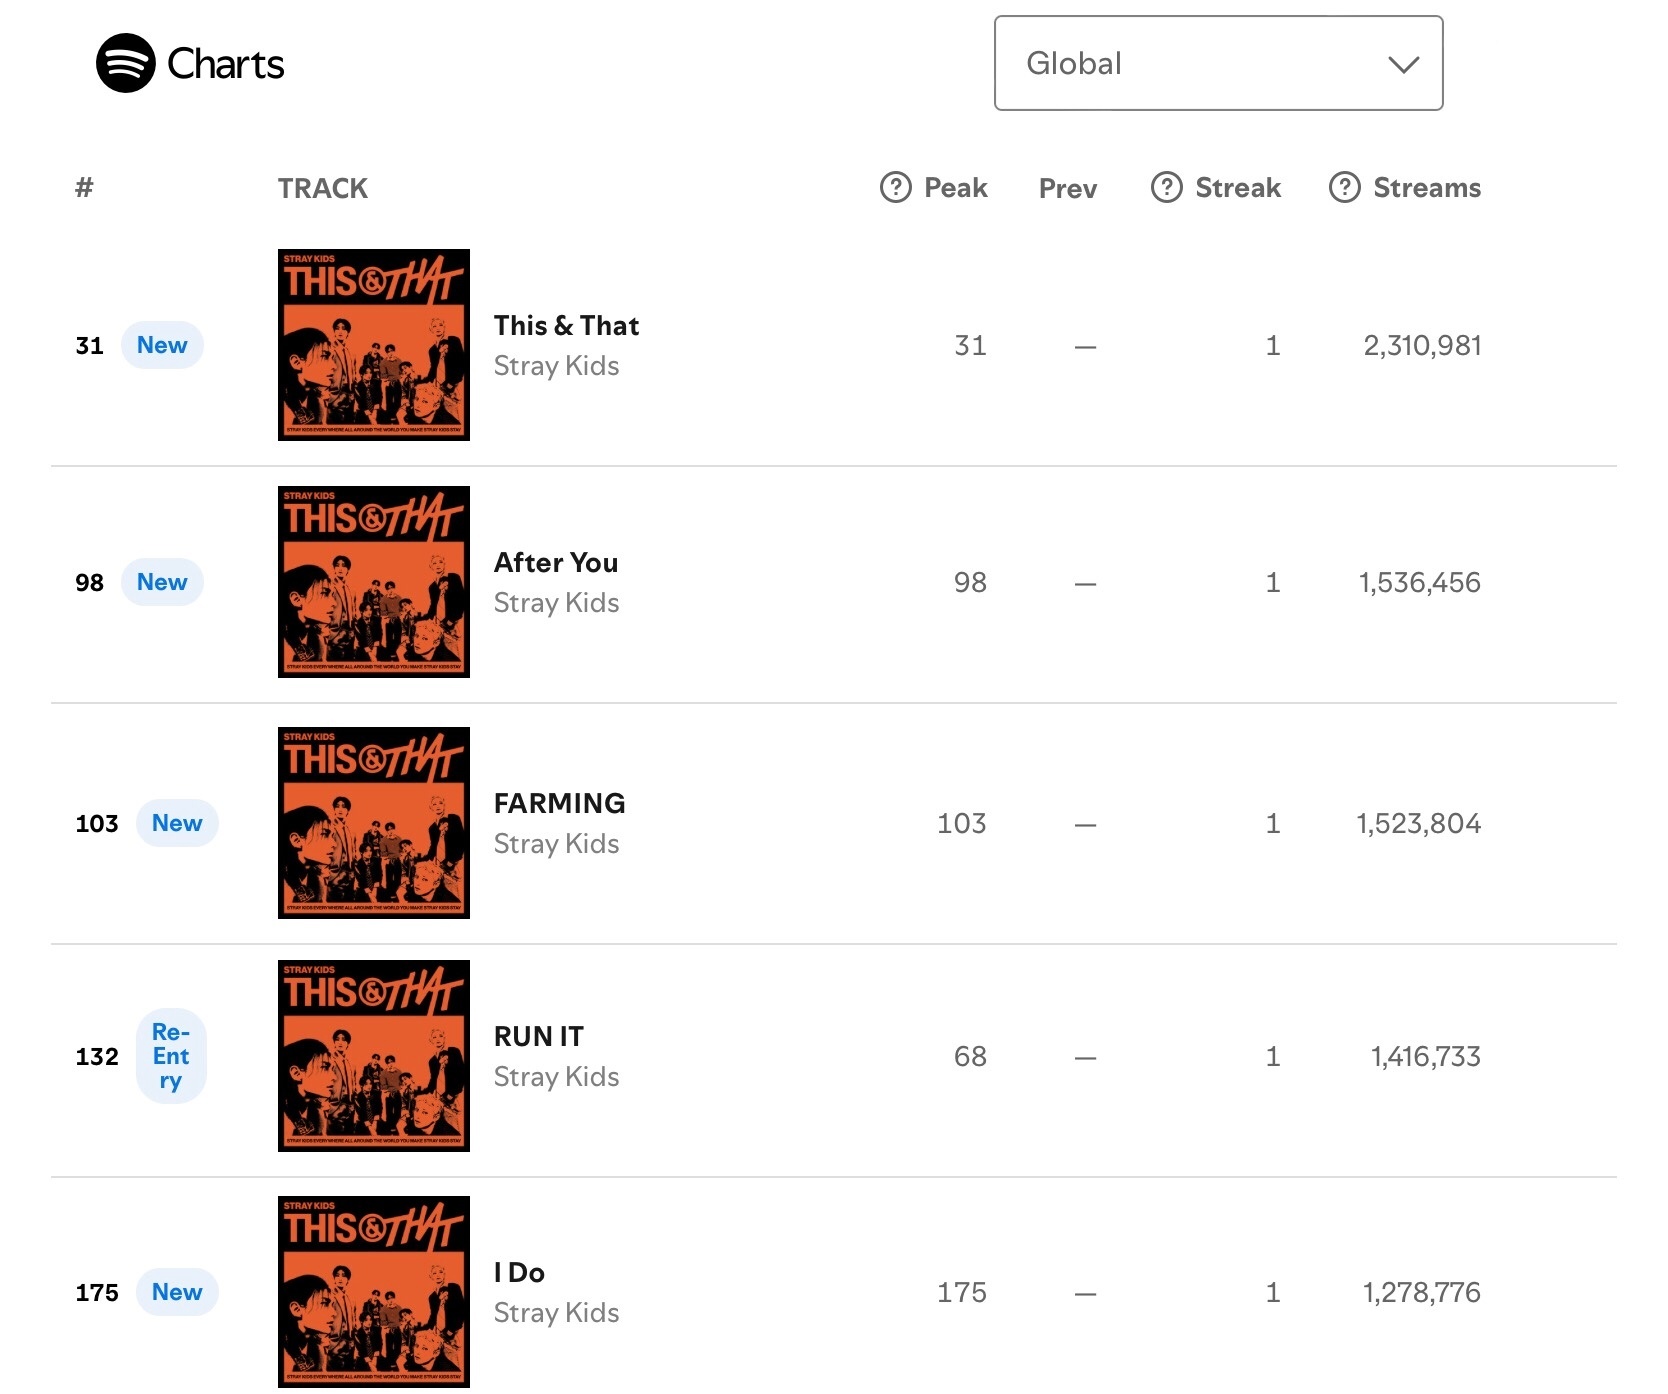Click the Peak help question-mark icon
1668x1394 pixels.
[895, 187]
